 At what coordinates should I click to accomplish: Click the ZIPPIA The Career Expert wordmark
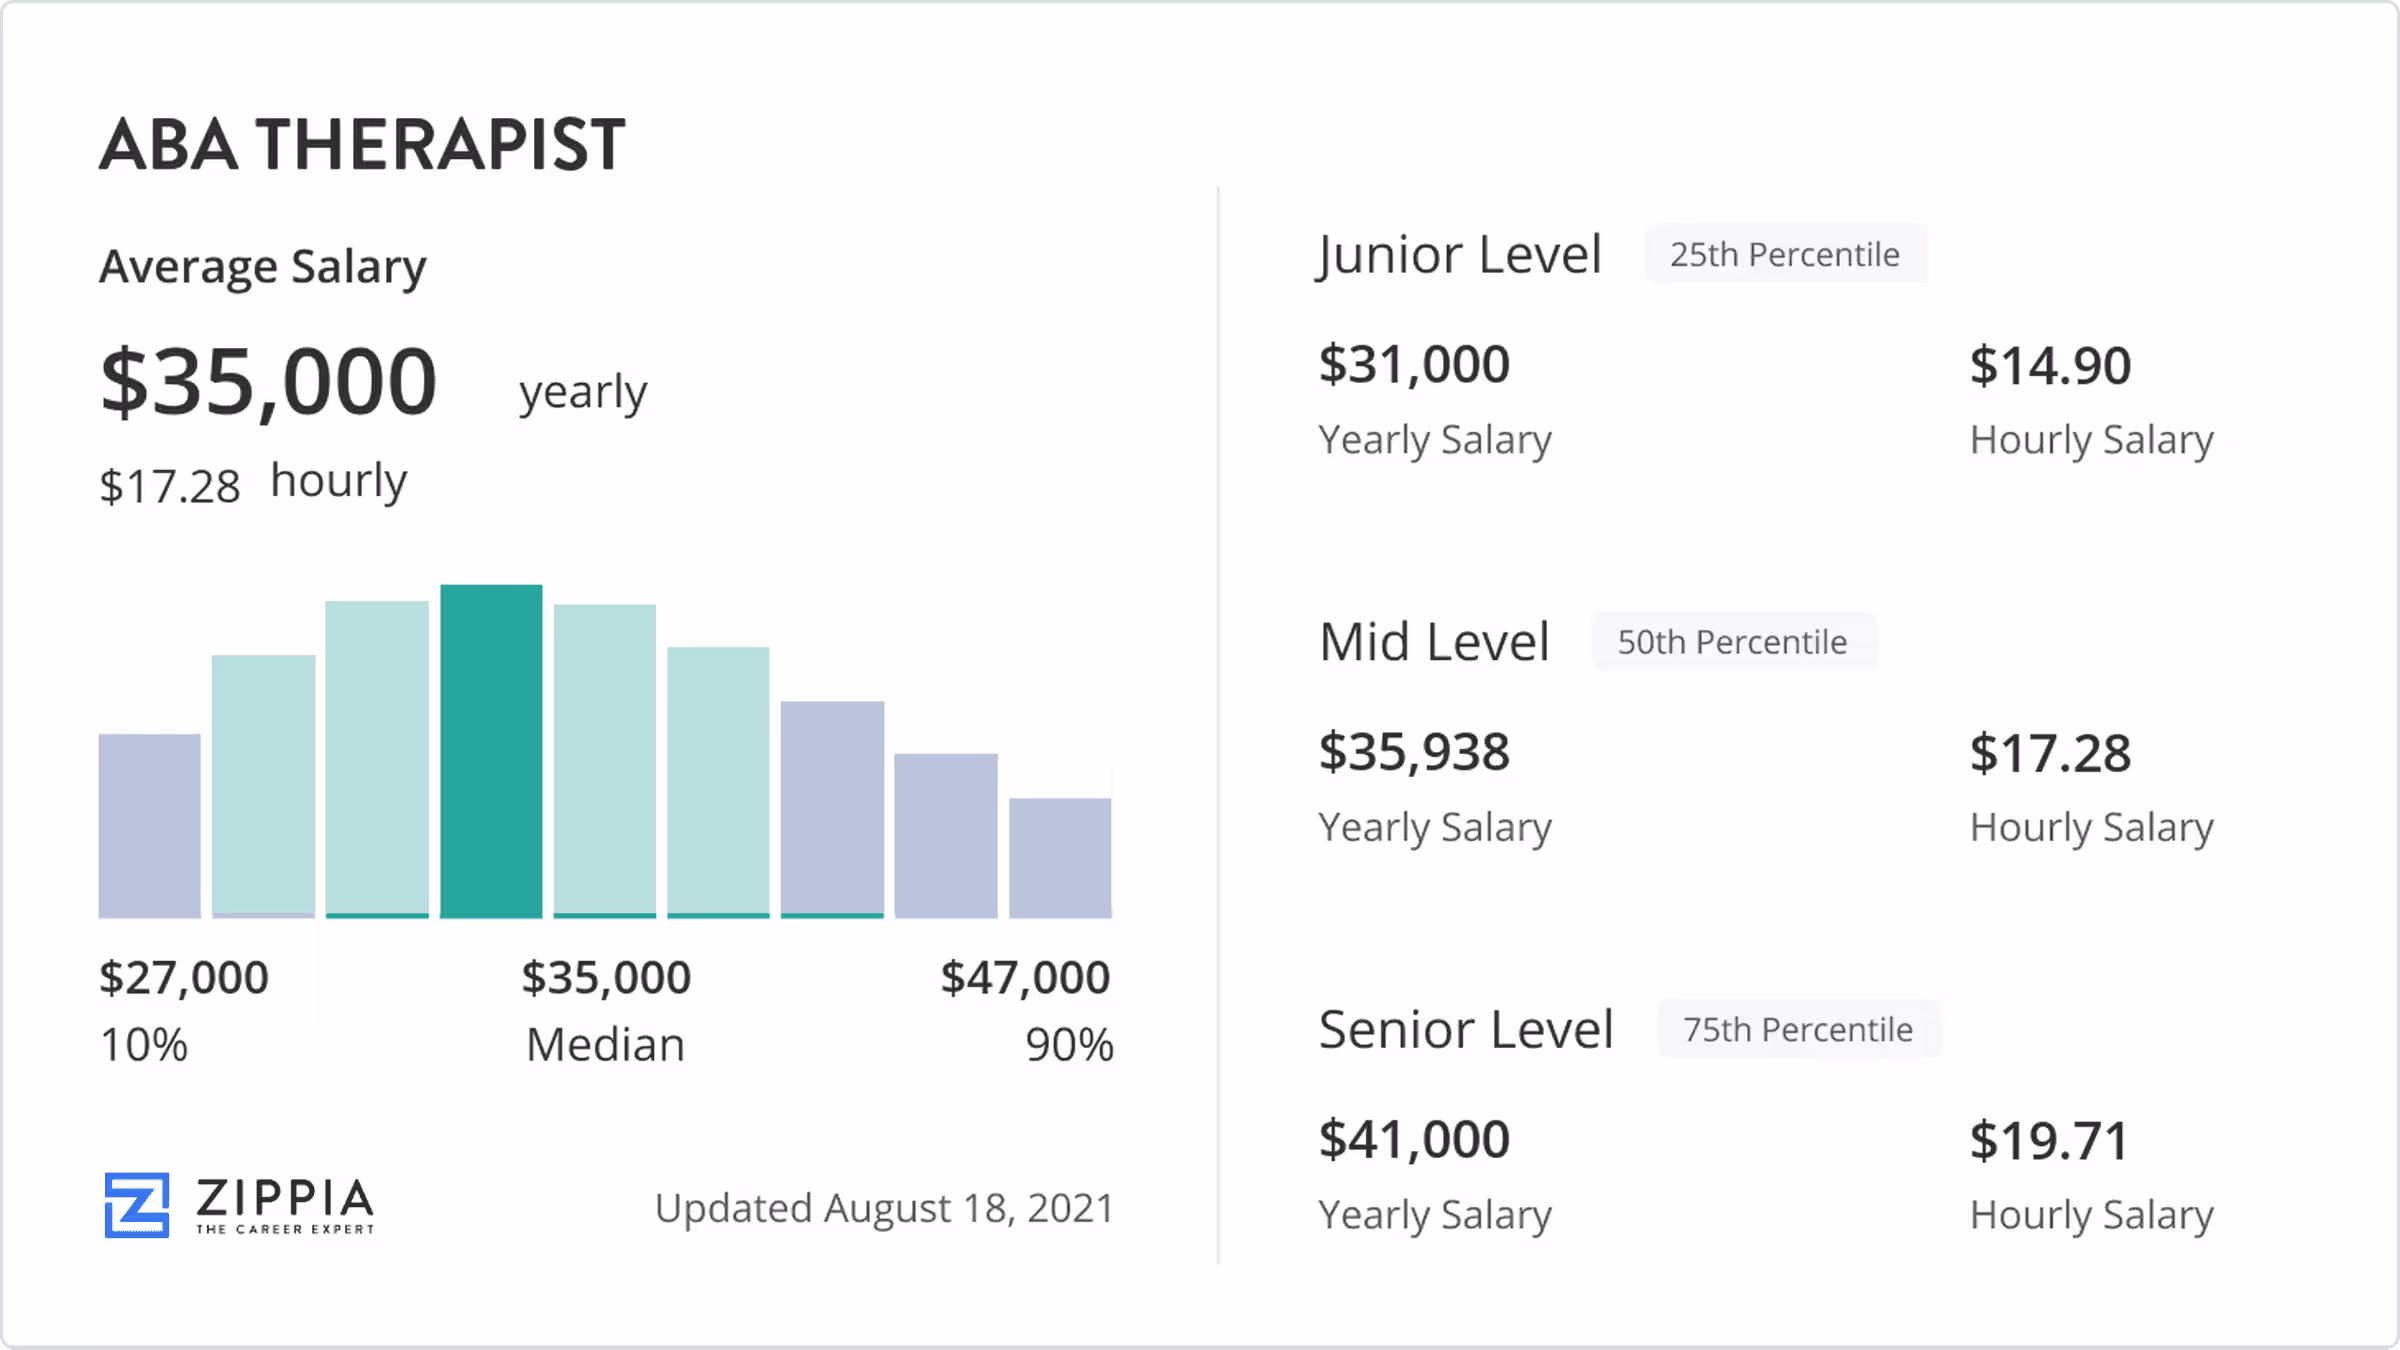point(285,1204)
